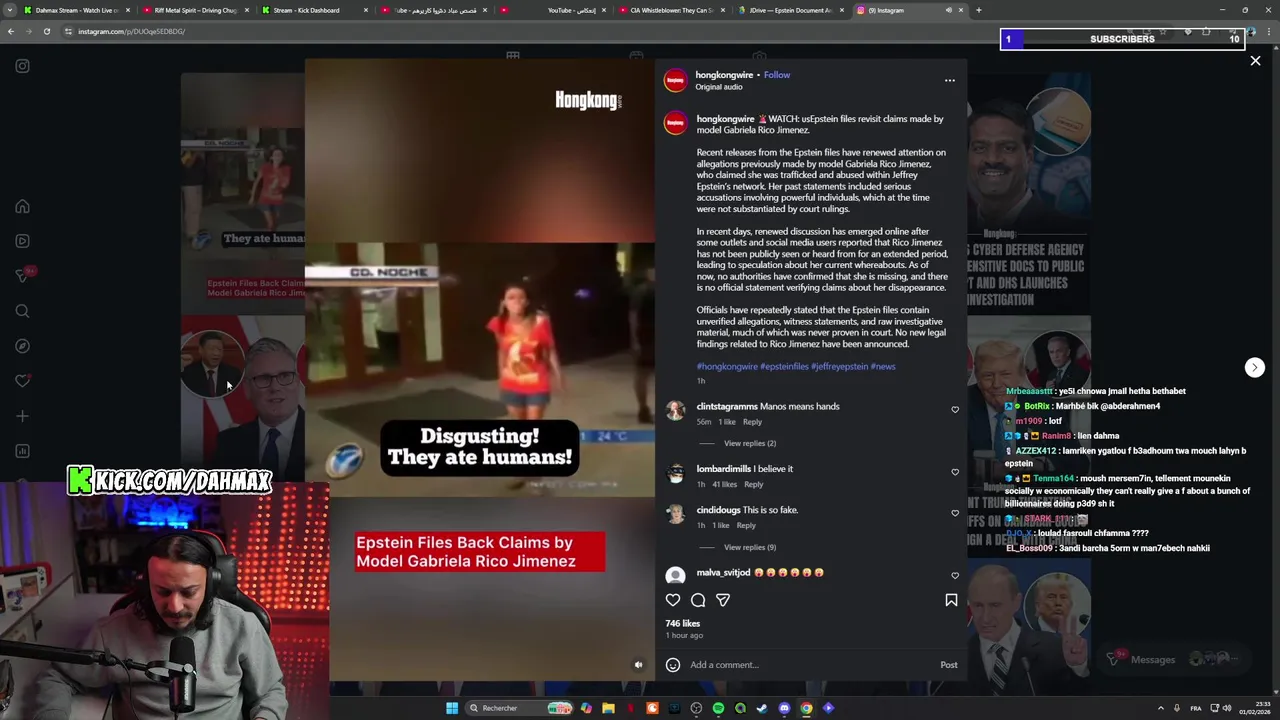Viewport: 1280px width, 720px height.
Task: Switch to CIA Whistleblower tab
Action: 672,10
